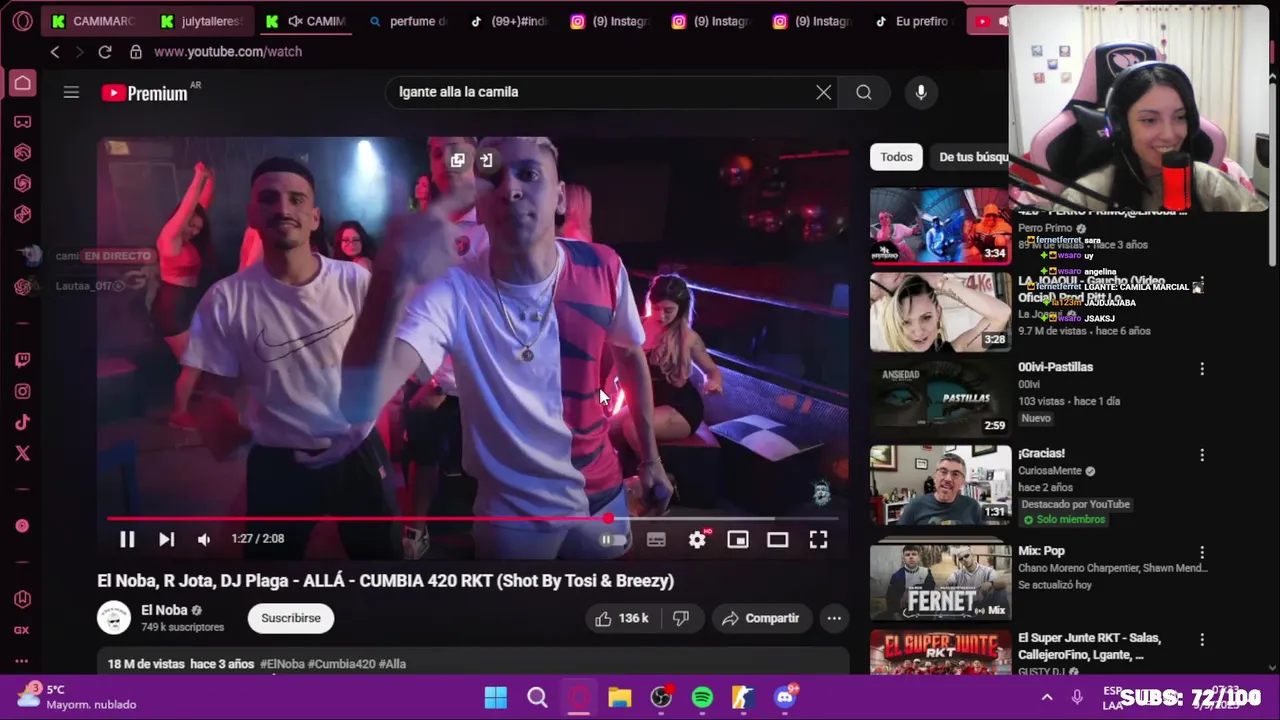Select the Todos filter chip
Screen dimensions: 1280x720
(896, 157)
